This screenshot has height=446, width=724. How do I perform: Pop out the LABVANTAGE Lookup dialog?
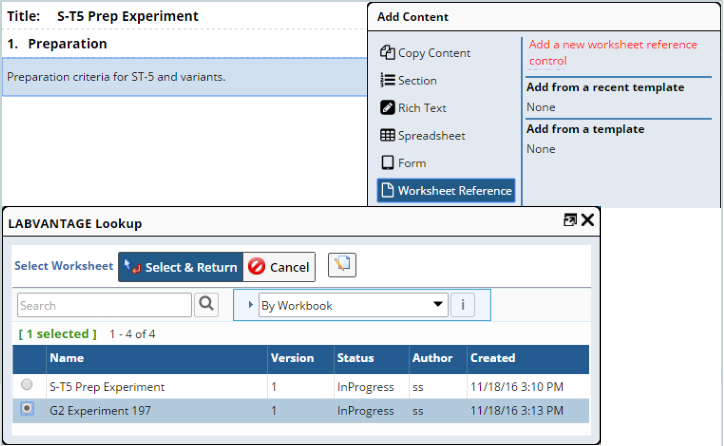coord(570,220)
